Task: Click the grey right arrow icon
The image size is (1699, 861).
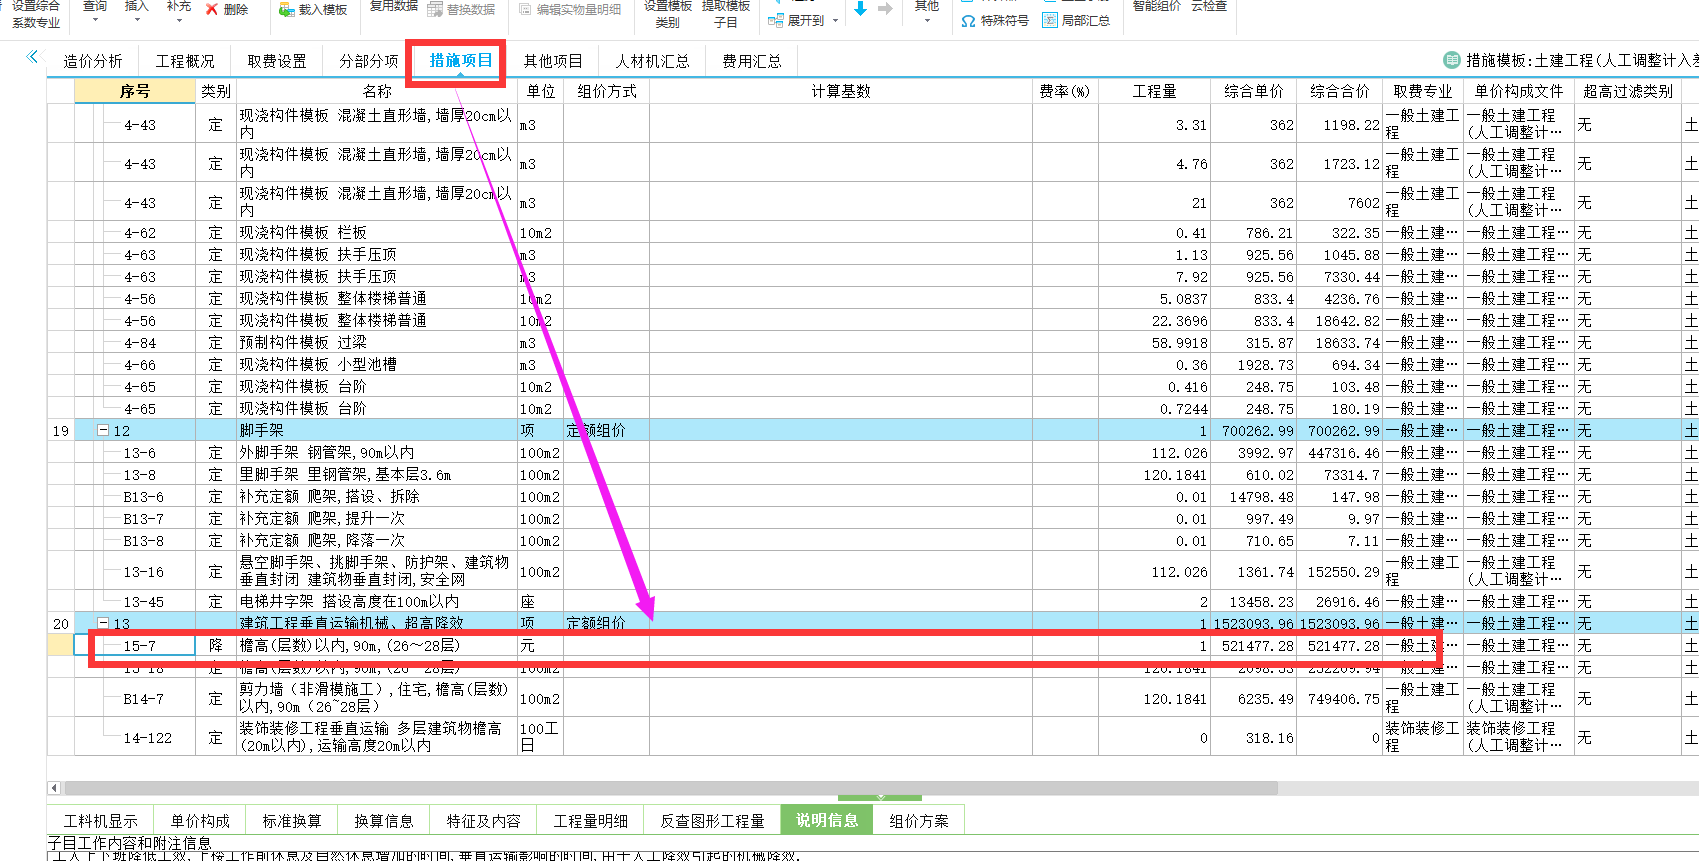Action: click(885, 9)
